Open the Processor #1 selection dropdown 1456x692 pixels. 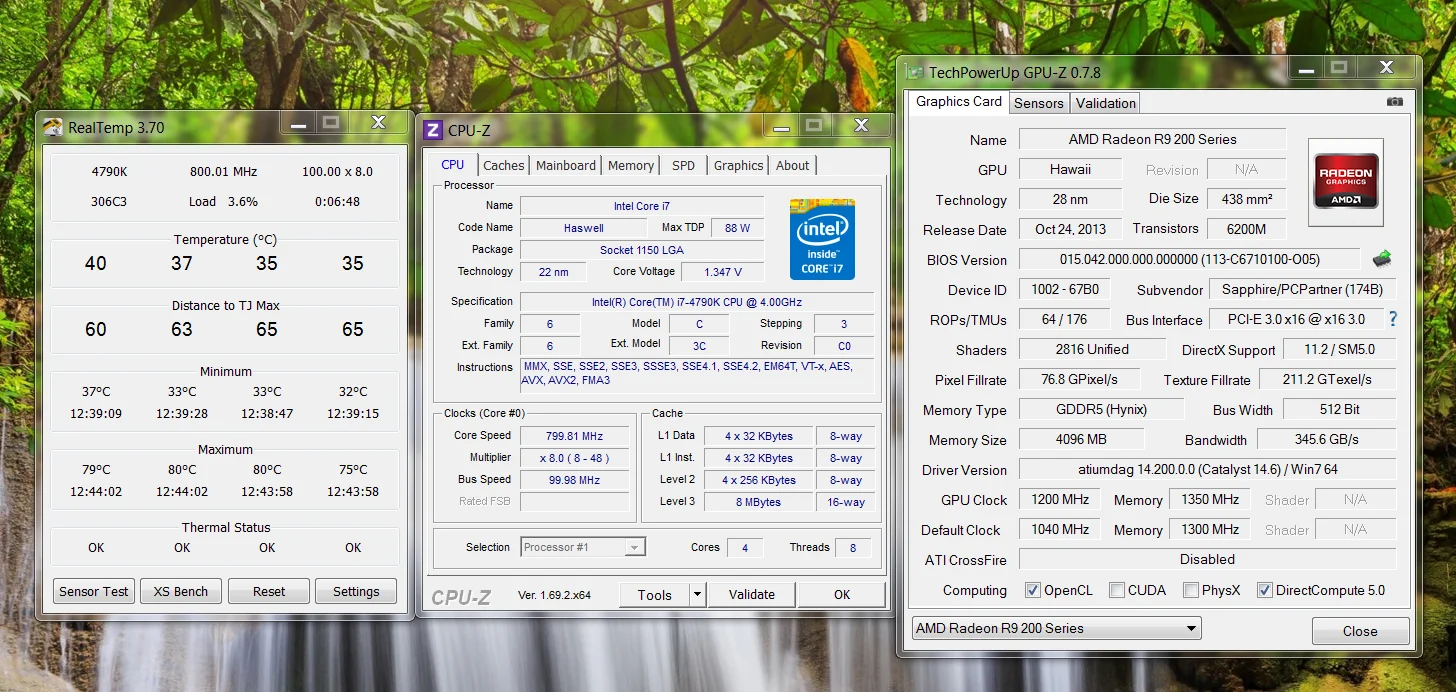coord(584,547)
